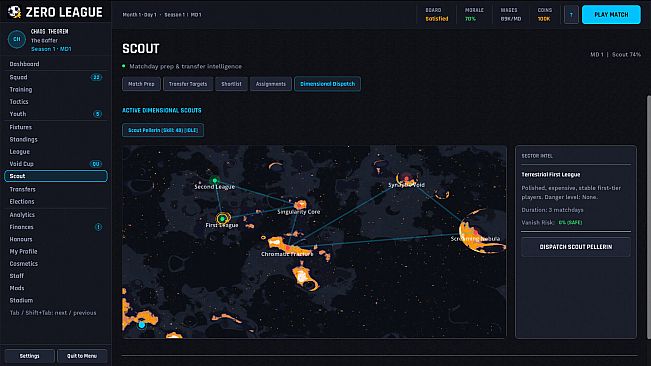Toggle Scout Pellerin idle scout selection
Image resolution: width=651 pixels, height=366 pixels.
point(163,130)
